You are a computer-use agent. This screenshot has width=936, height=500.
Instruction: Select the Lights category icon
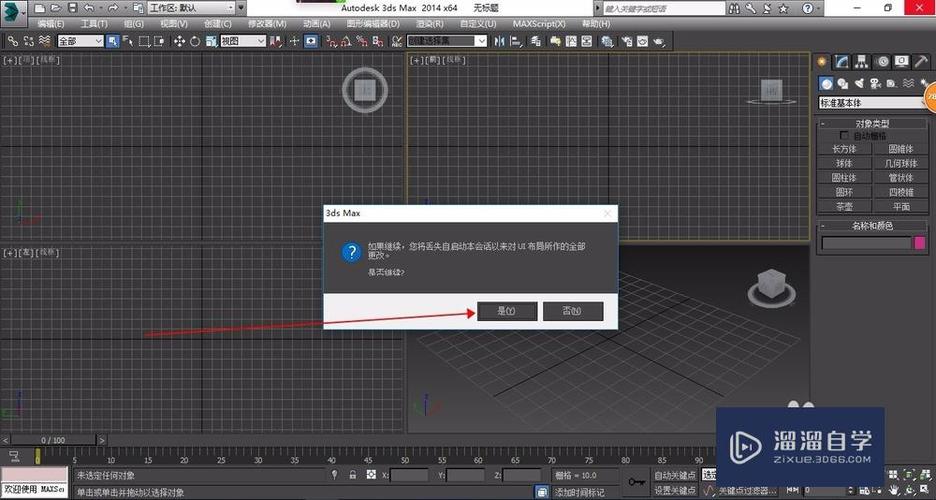859,84
